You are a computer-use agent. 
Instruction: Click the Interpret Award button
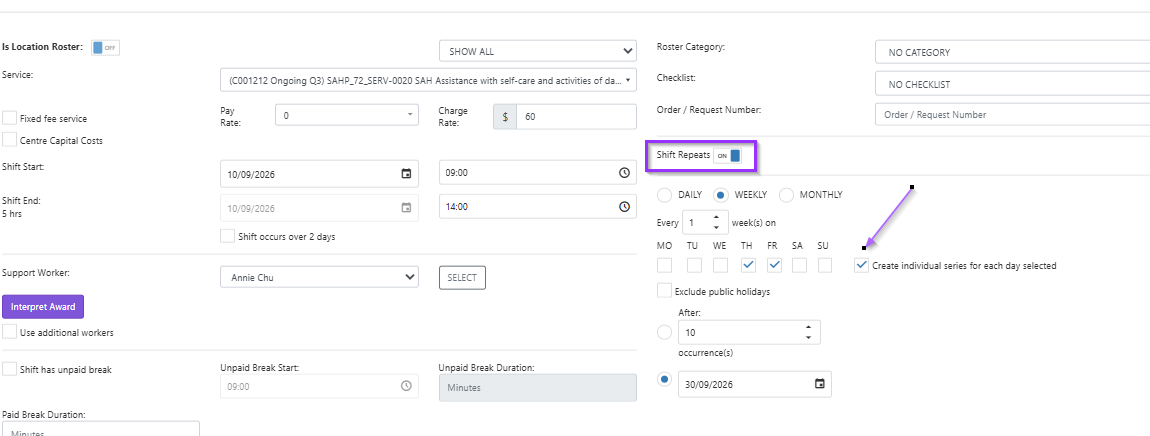pos(43,307)
